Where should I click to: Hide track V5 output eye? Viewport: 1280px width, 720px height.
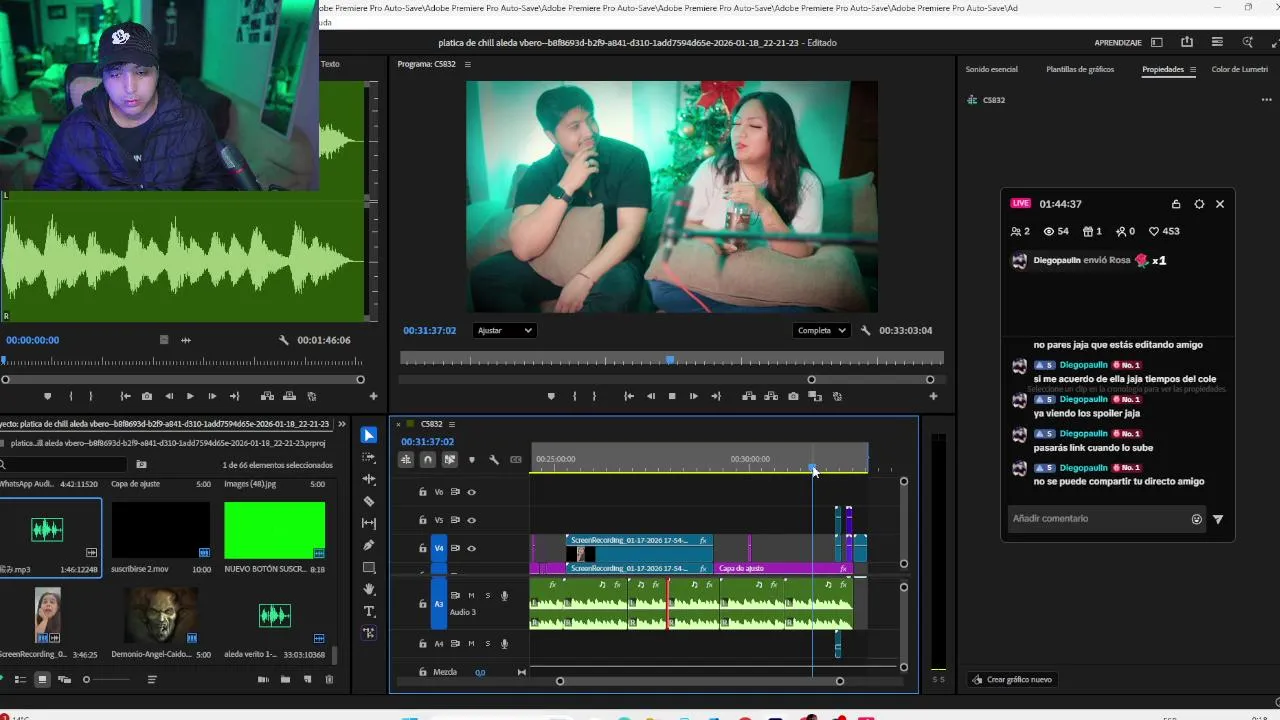pos(472,520)
